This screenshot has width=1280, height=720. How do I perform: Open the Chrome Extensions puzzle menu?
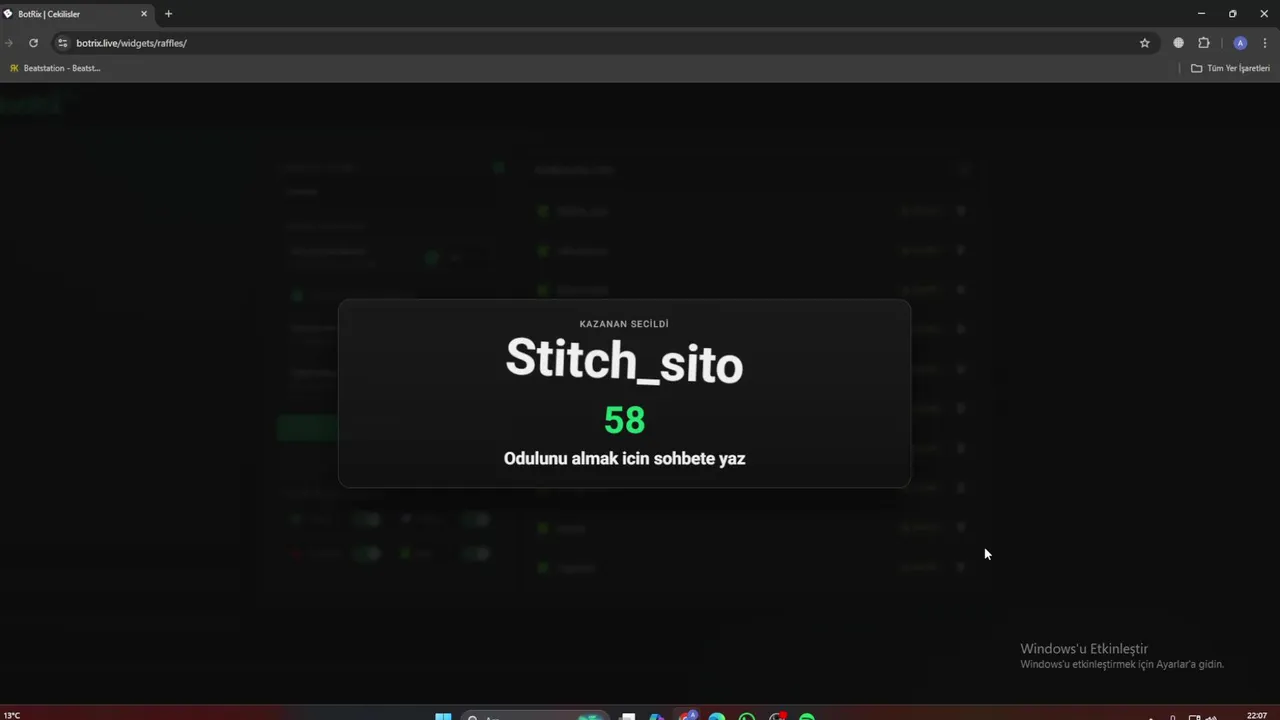pos(1204,43)
